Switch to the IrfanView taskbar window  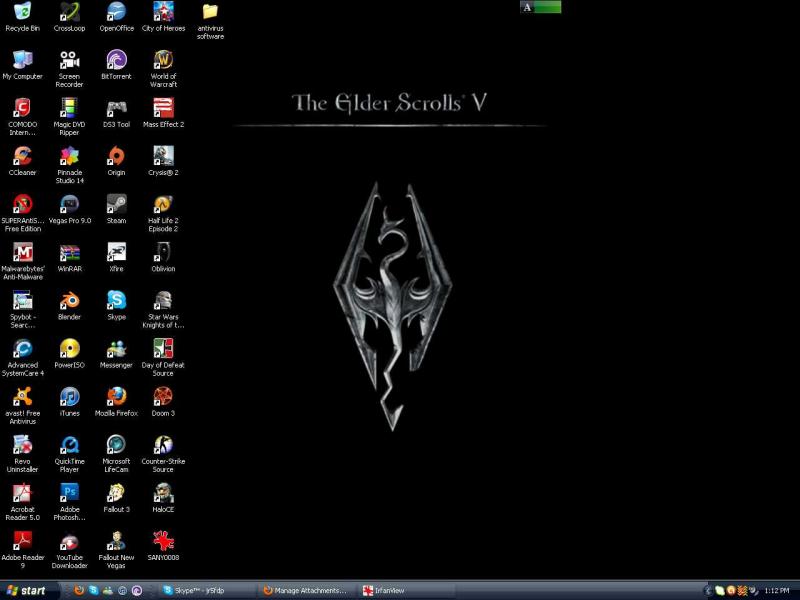[x=407, y=590]
